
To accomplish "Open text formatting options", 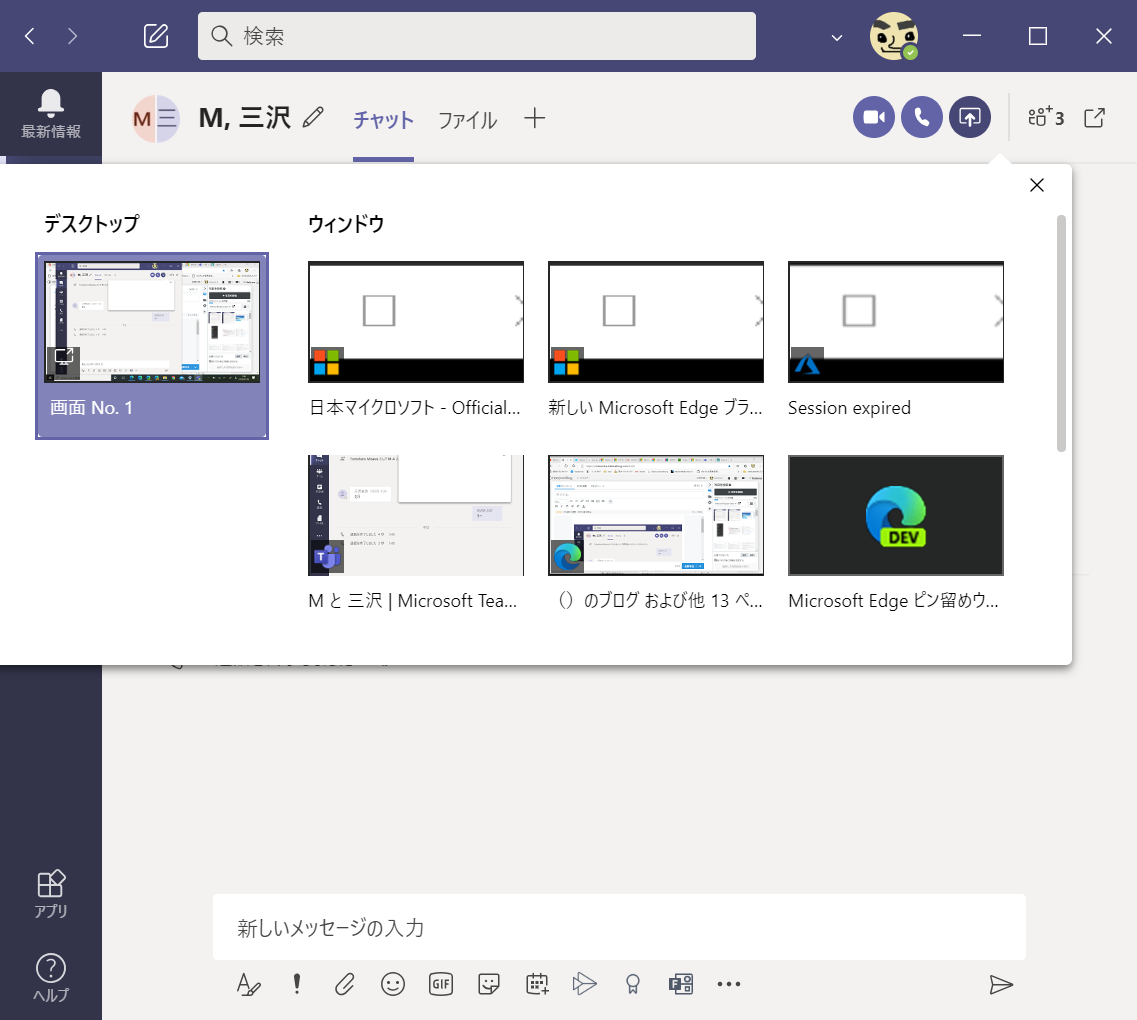I will pyautogui.click(x=249, y=984).
